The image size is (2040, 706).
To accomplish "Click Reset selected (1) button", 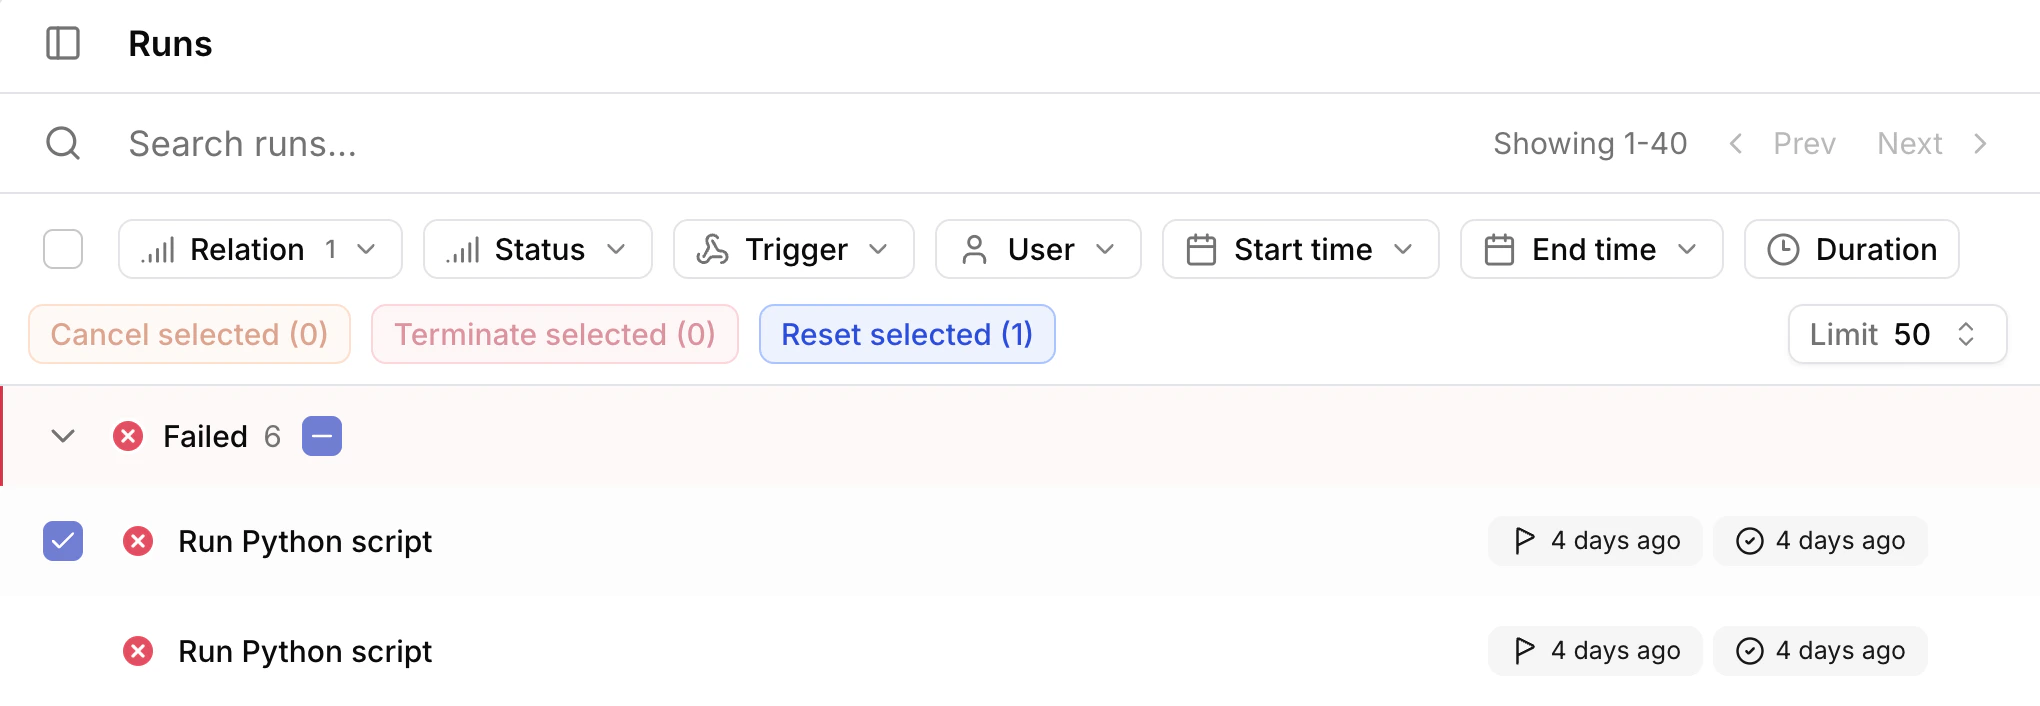I will (906, 334).
